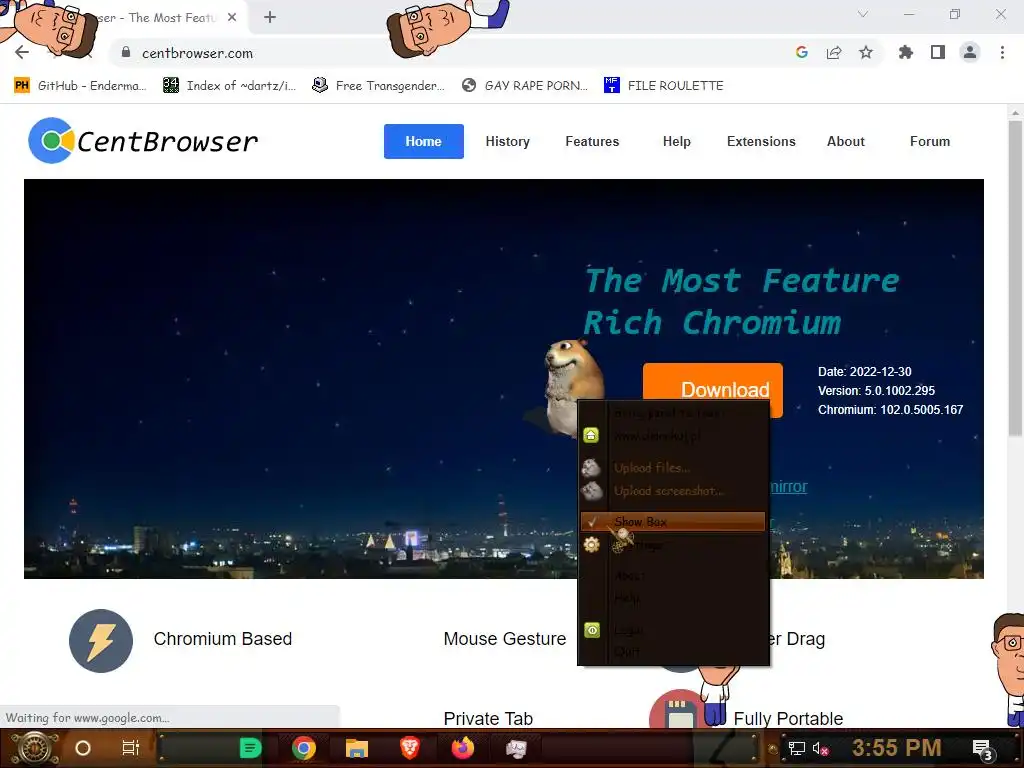The width and height of the screenshot is (1024, 768).
Task: Open the profile avatar icon
Action: coord(970,52)
